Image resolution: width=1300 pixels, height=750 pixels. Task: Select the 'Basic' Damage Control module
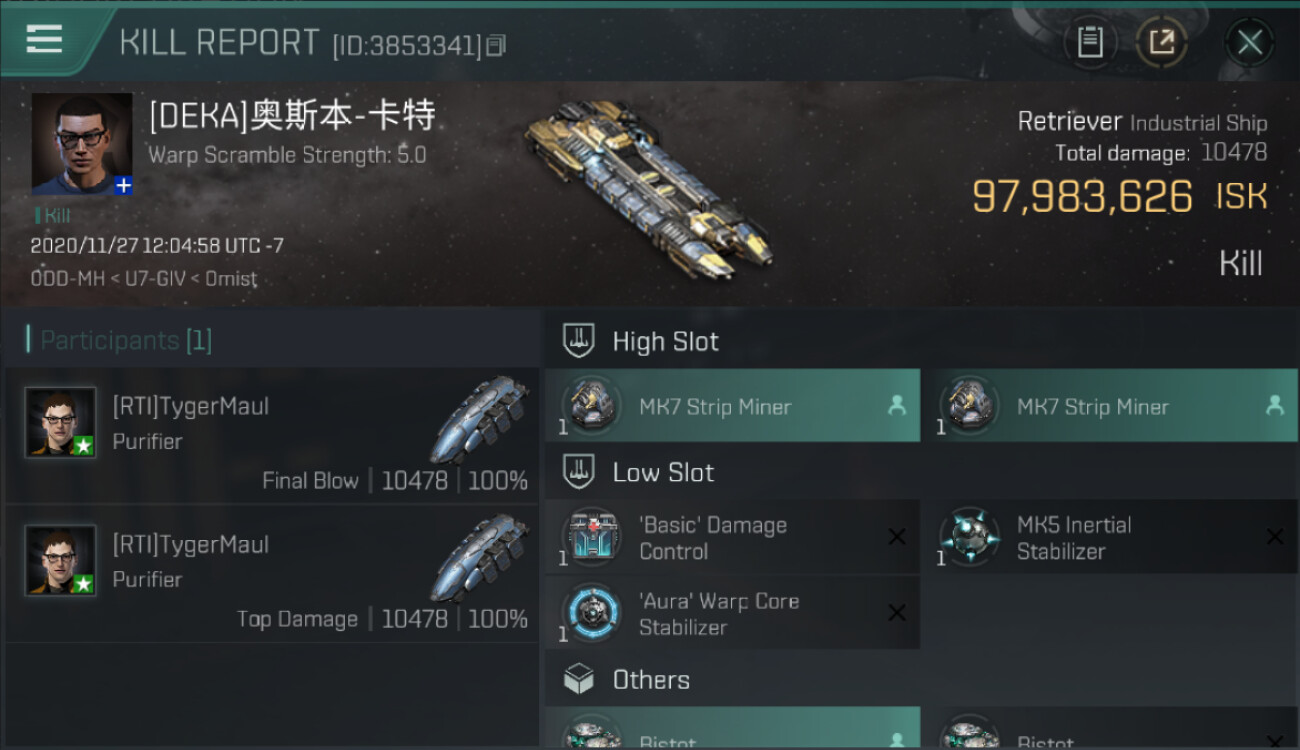(732, 537)
